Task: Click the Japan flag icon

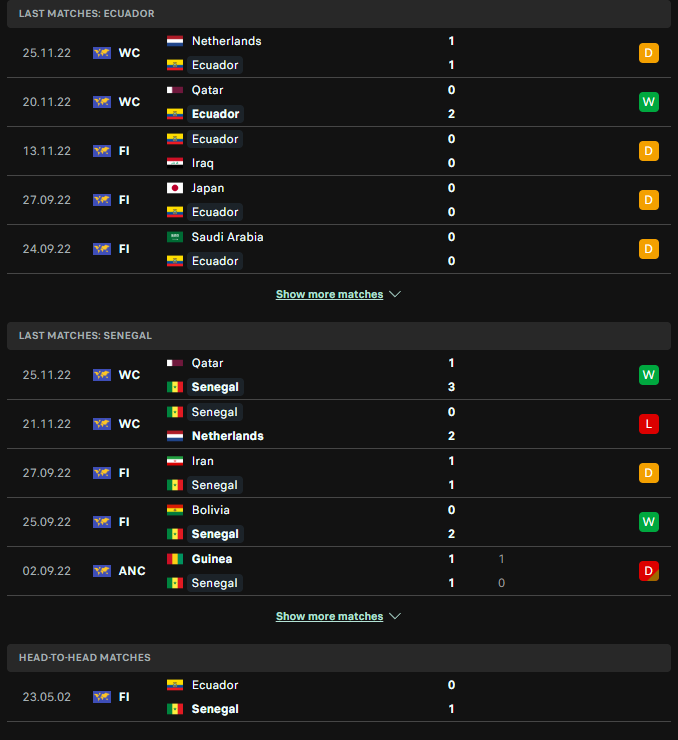Action: (175, 188)
